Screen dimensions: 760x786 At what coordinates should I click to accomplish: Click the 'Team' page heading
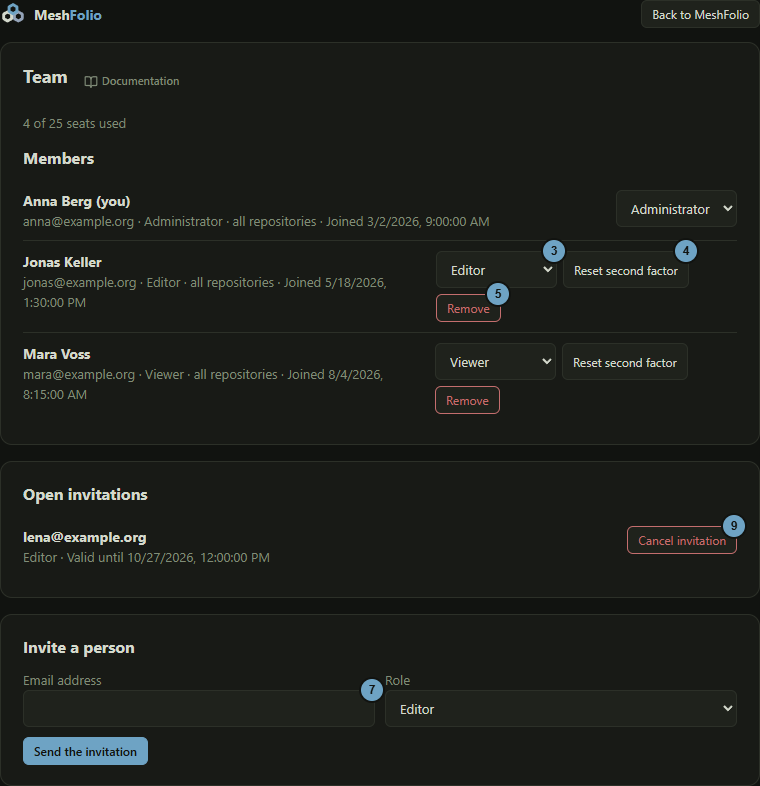click(x=45, y=77)
